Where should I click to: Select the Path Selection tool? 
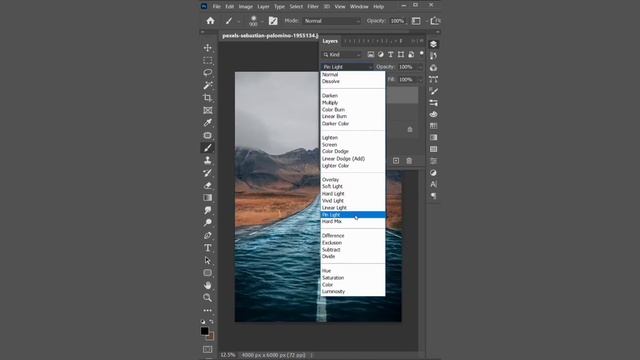pyautogui.click(x=207, y=260)
